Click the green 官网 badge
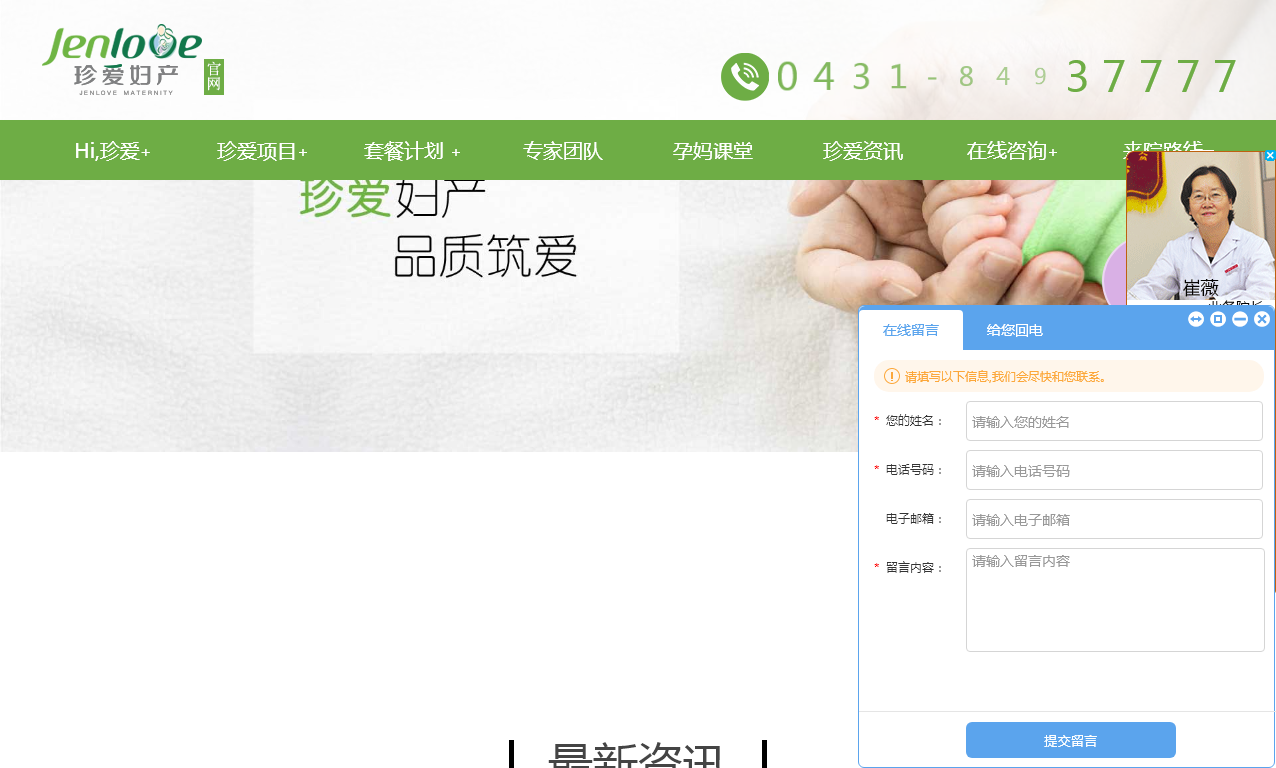Viewport: 1276px width, 768px height. tap(214, 77)
